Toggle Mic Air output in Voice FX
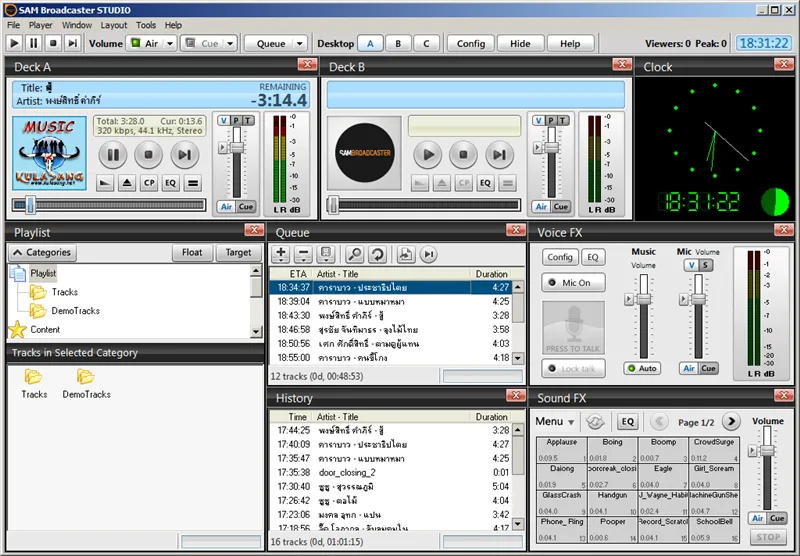Image resolution: width=800 pixels, height=556 pixels. (x=689, y=368)
